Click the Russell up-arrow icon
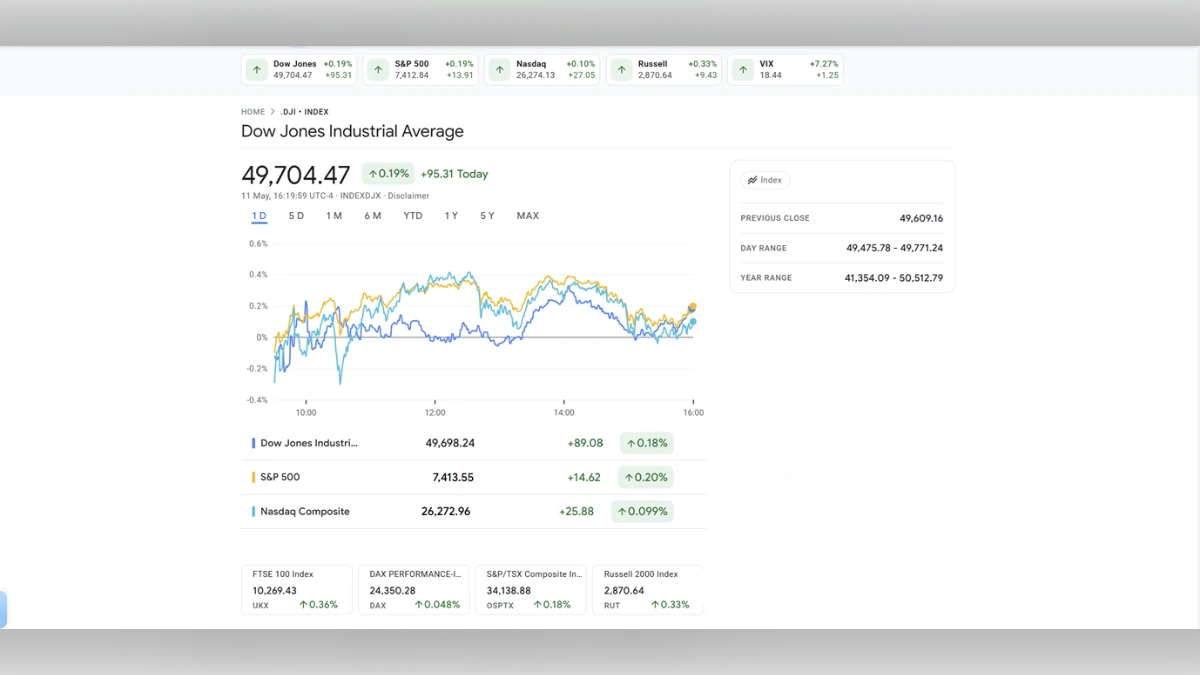This screenshot has width=1200, height=675. coord(621,70)
